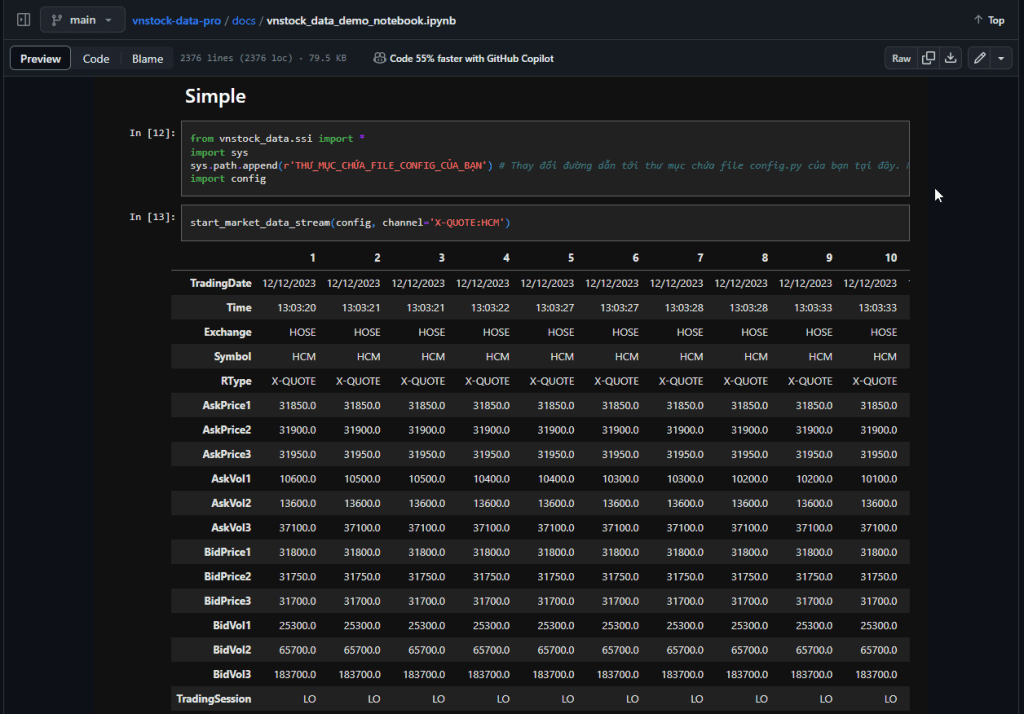Click Code 55% faster with Copilot link

coord(471,58)
